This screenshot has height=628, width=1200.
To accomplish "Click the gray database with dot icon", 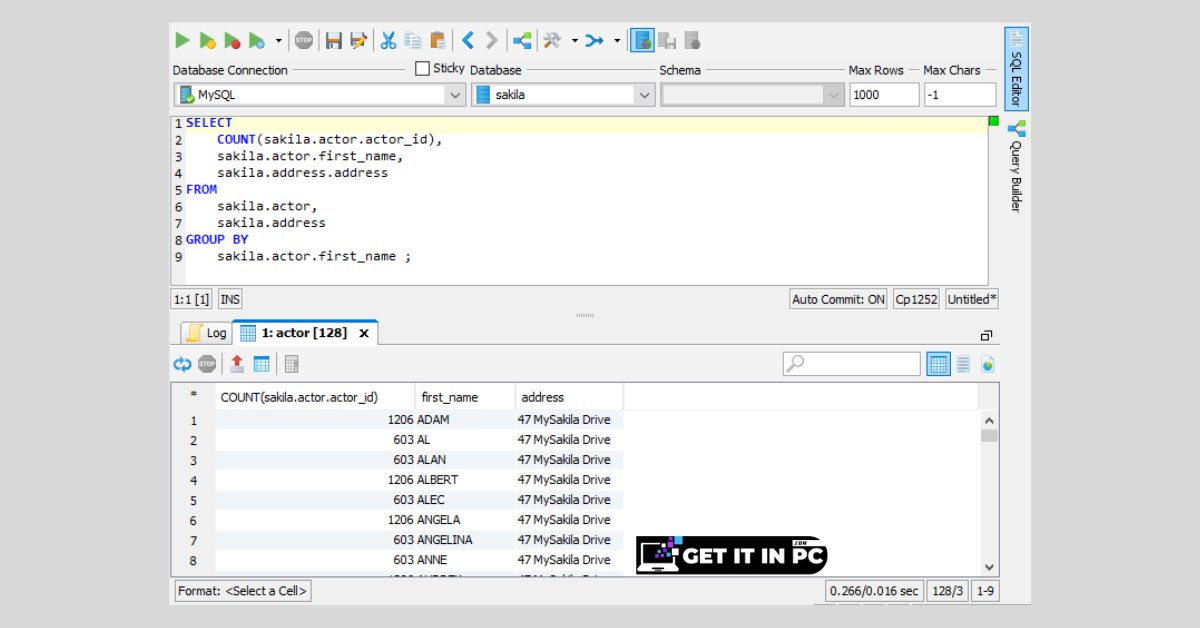I will (x=692, y=40).
